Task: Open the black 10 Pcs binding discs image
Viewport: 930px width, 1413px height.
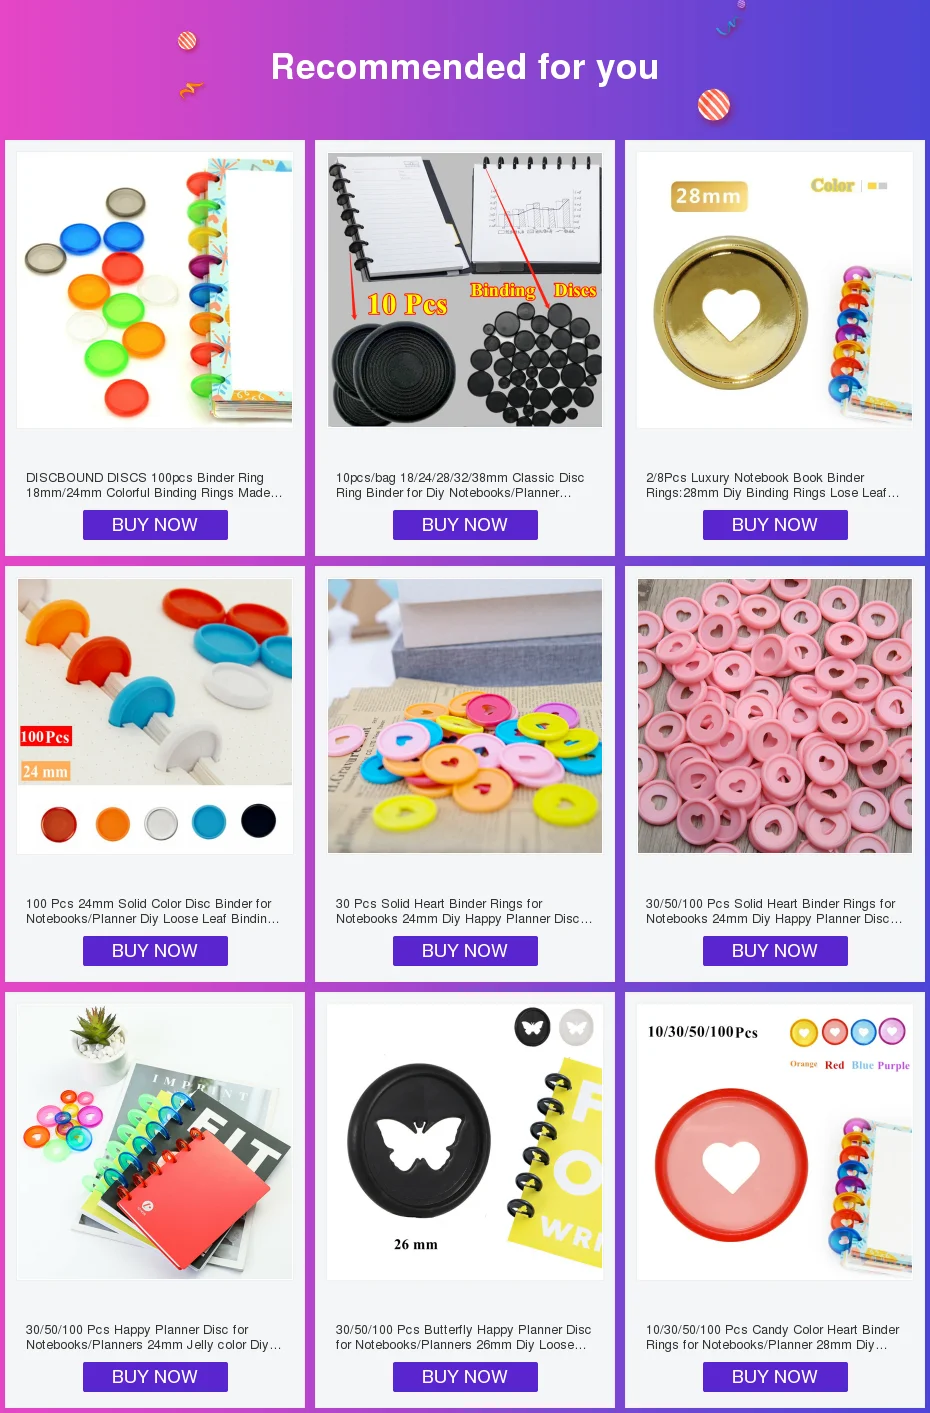Action: (465, 290)
